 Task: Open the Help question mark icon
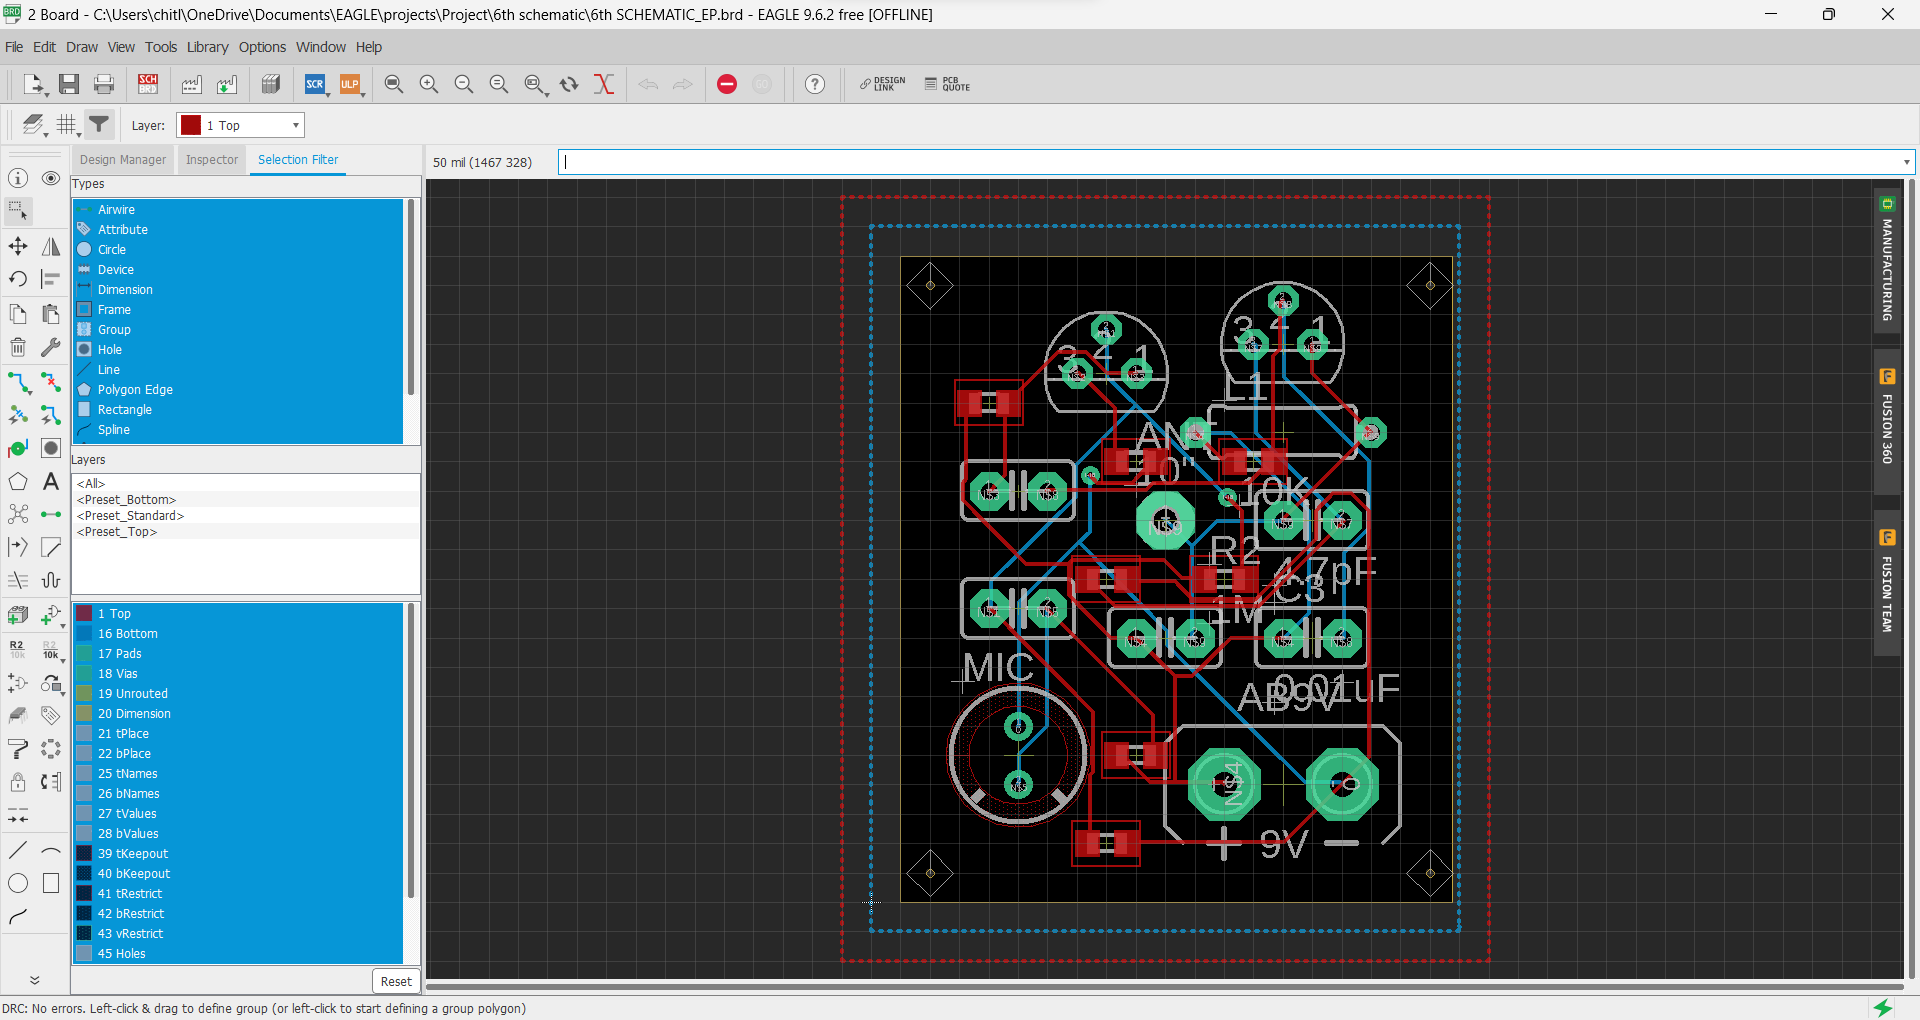[x=815, y=85]
